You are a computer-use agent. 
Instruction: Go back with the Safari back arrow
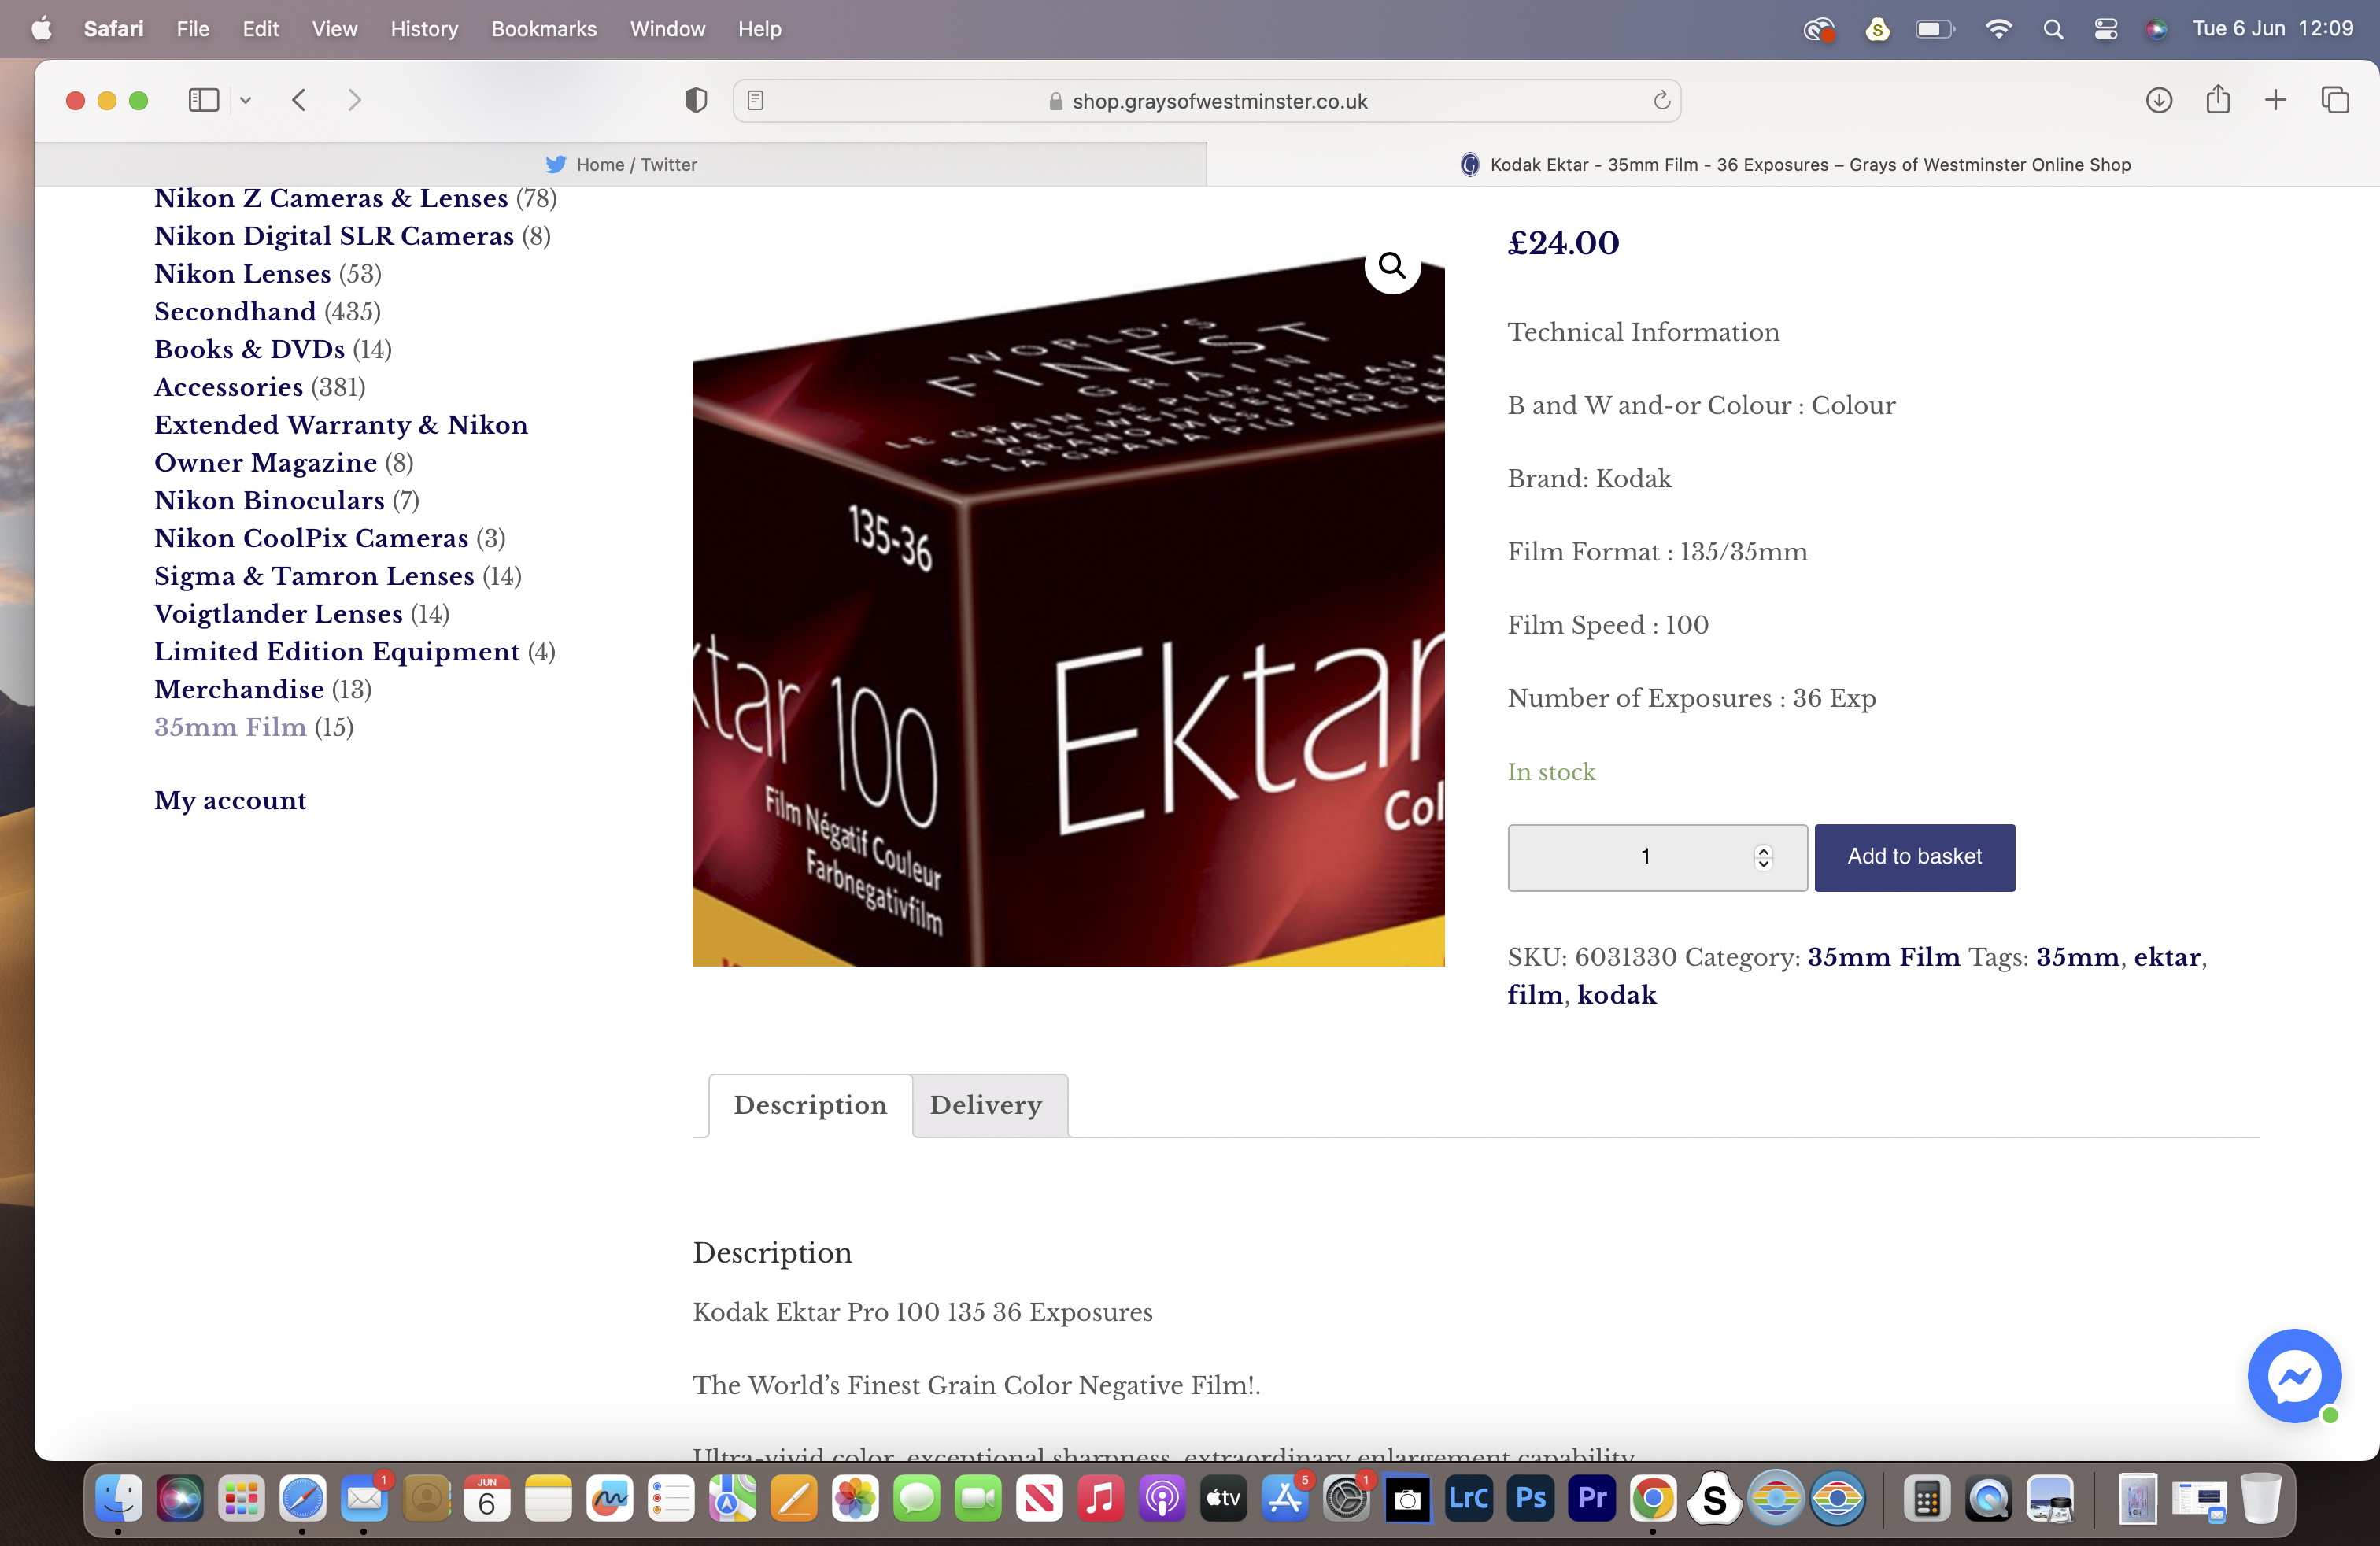tap(299, 100)
